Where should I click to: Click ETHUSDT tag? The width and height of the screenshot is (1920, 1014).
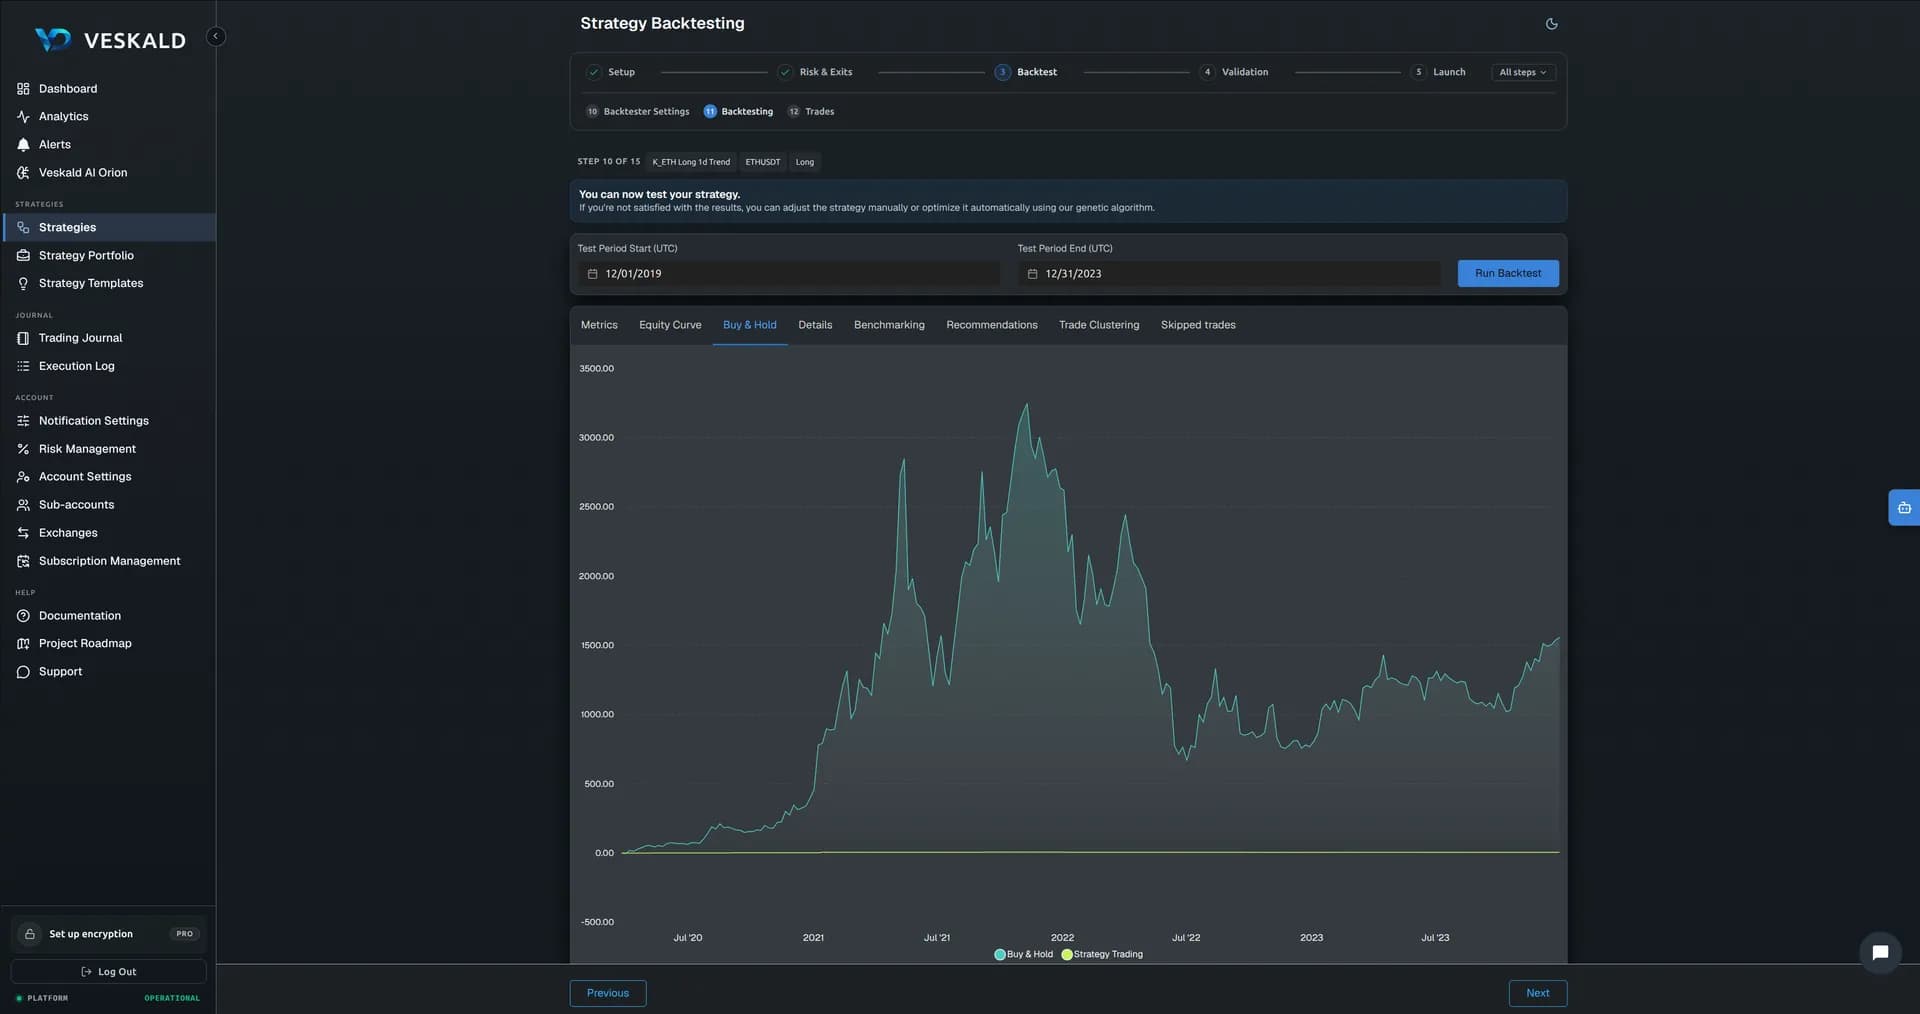tap(763, 162)
